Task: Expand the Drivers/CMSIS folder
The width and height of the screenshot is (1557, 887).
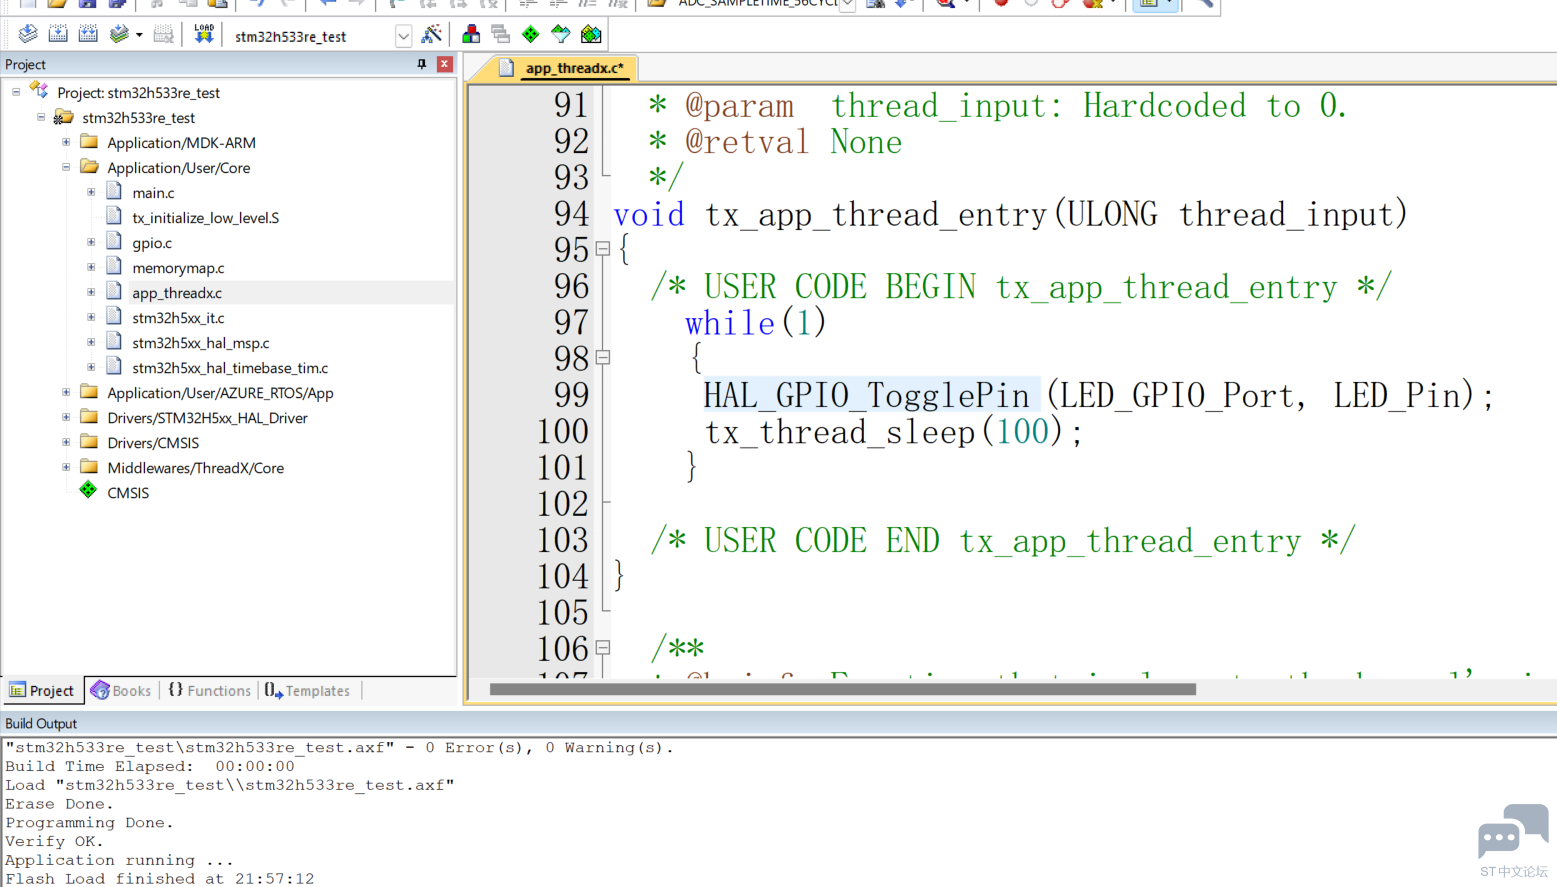Action: pyautogui.click(x=66, y=442)
